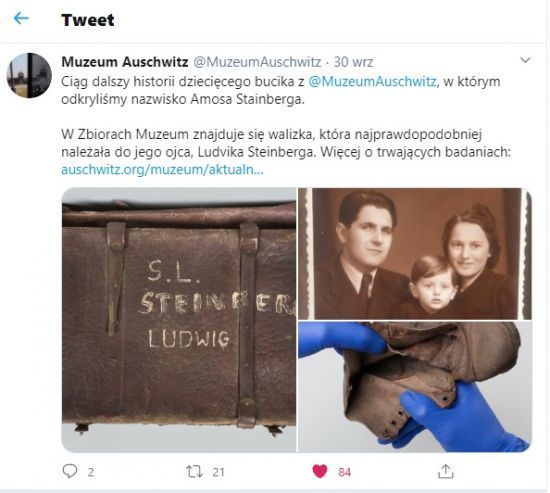Share the tweet via upload icon
This screenshot has width=550, height=493.
tap(445, 471)
